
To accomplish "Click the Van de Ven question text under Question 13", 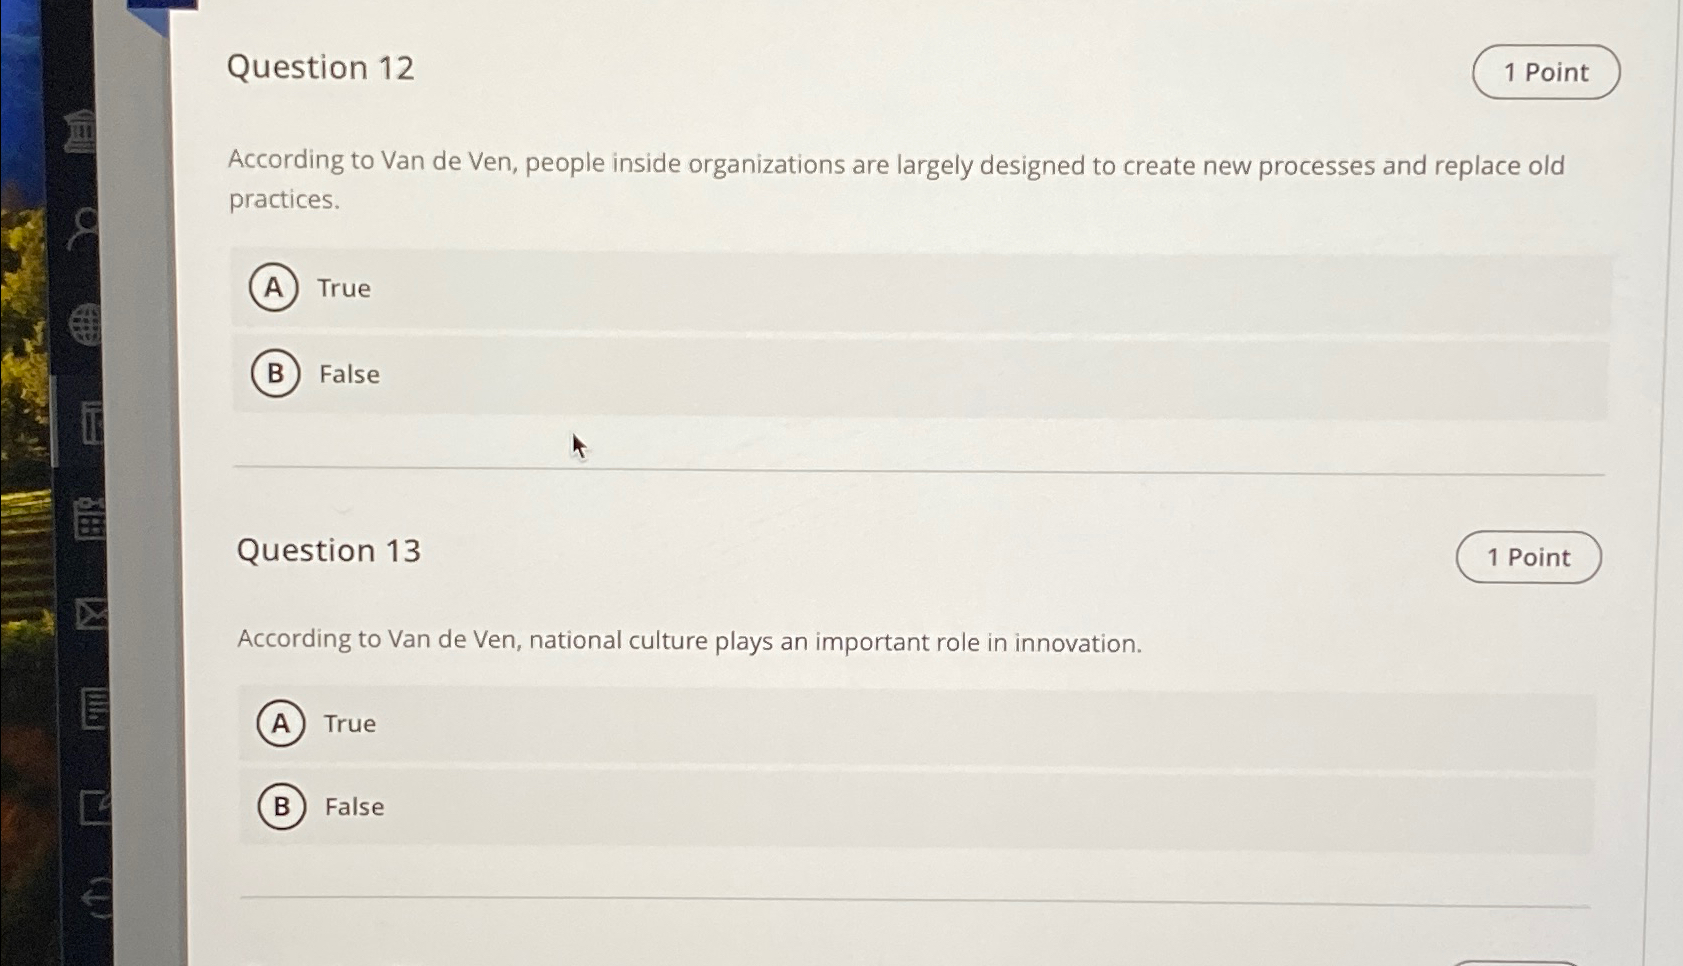I will 690,640.
